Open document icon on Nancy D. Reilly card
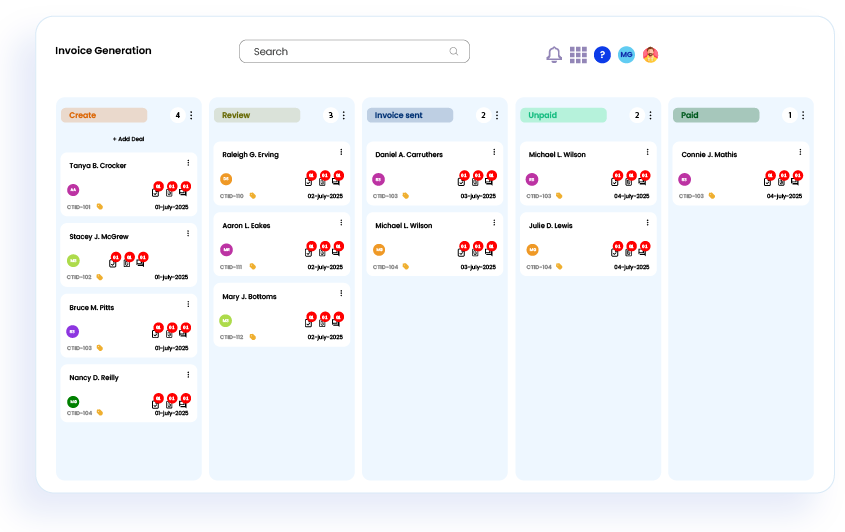845x532 pixels. (x=169, y=404)
